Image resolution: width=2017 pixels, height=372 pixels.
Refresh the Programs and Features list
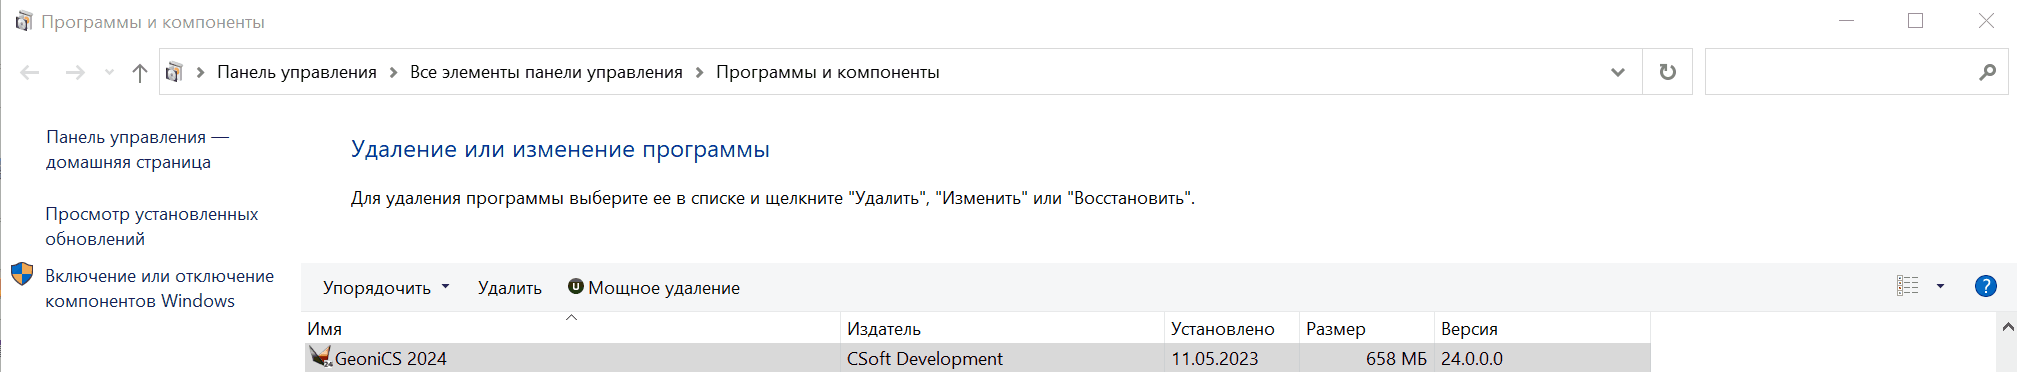(1667, 72)
